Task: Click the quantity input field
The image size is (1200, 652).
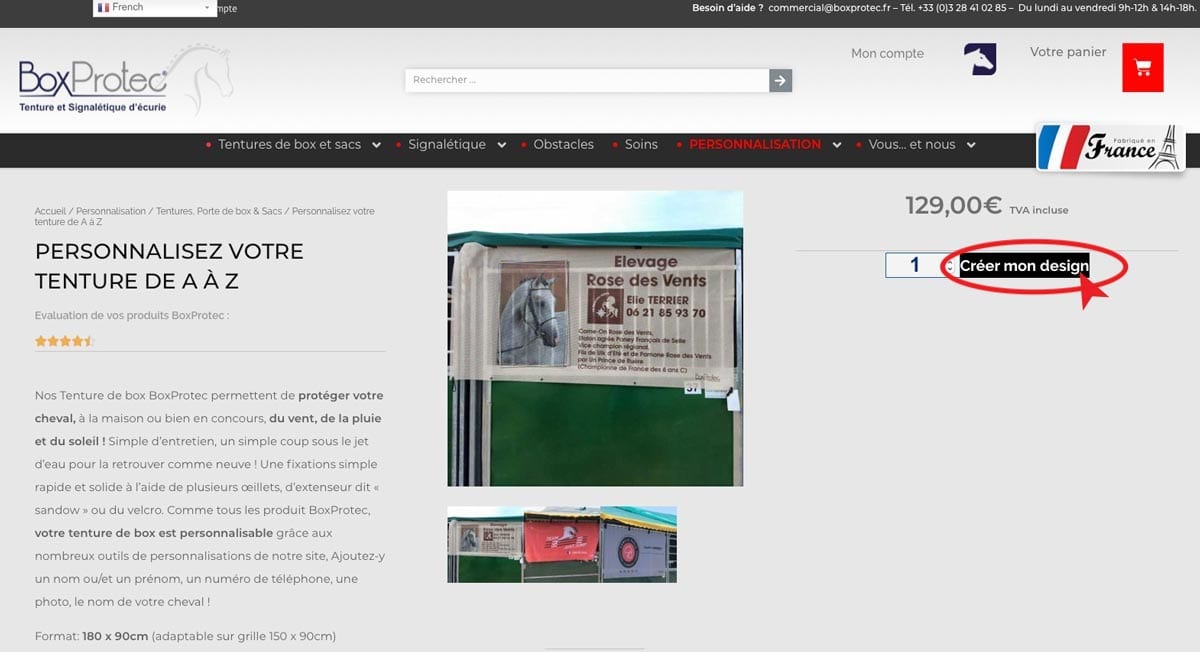Action: coord(914,266)
